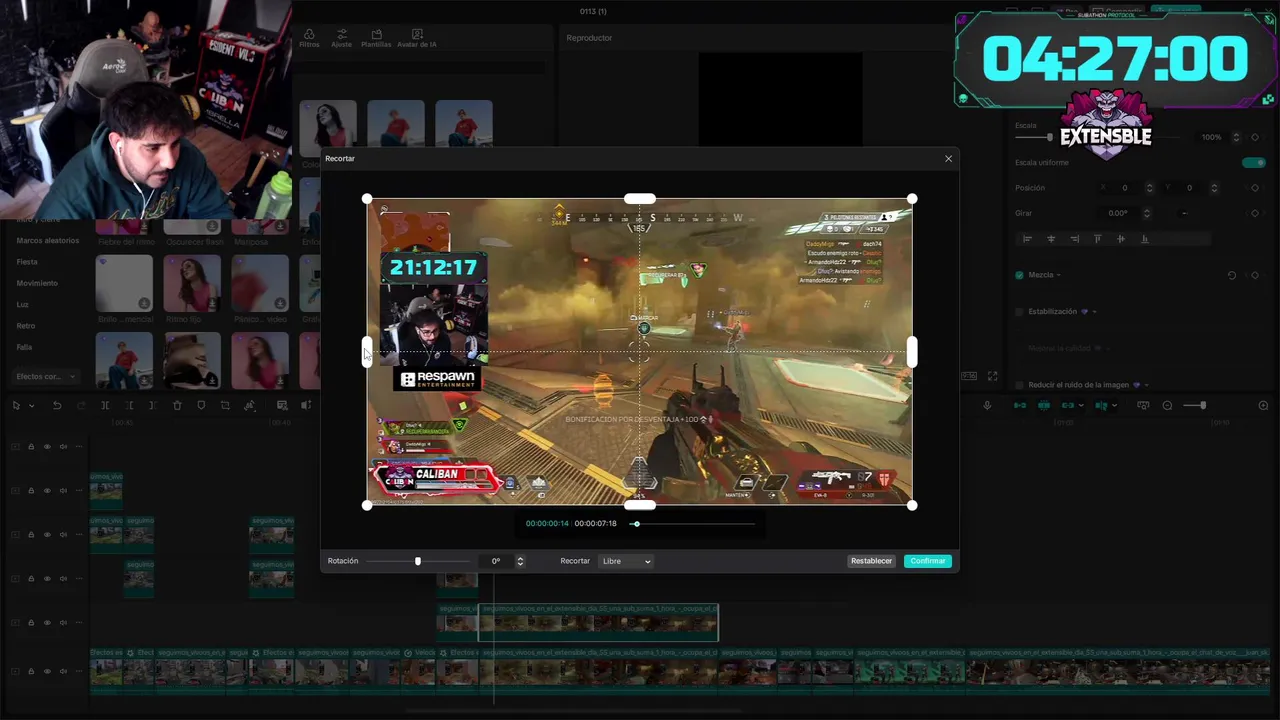This screenshot has width=1280, height=720.
Task: Mute the topmost empty timeline track
Action: (63, 446)
